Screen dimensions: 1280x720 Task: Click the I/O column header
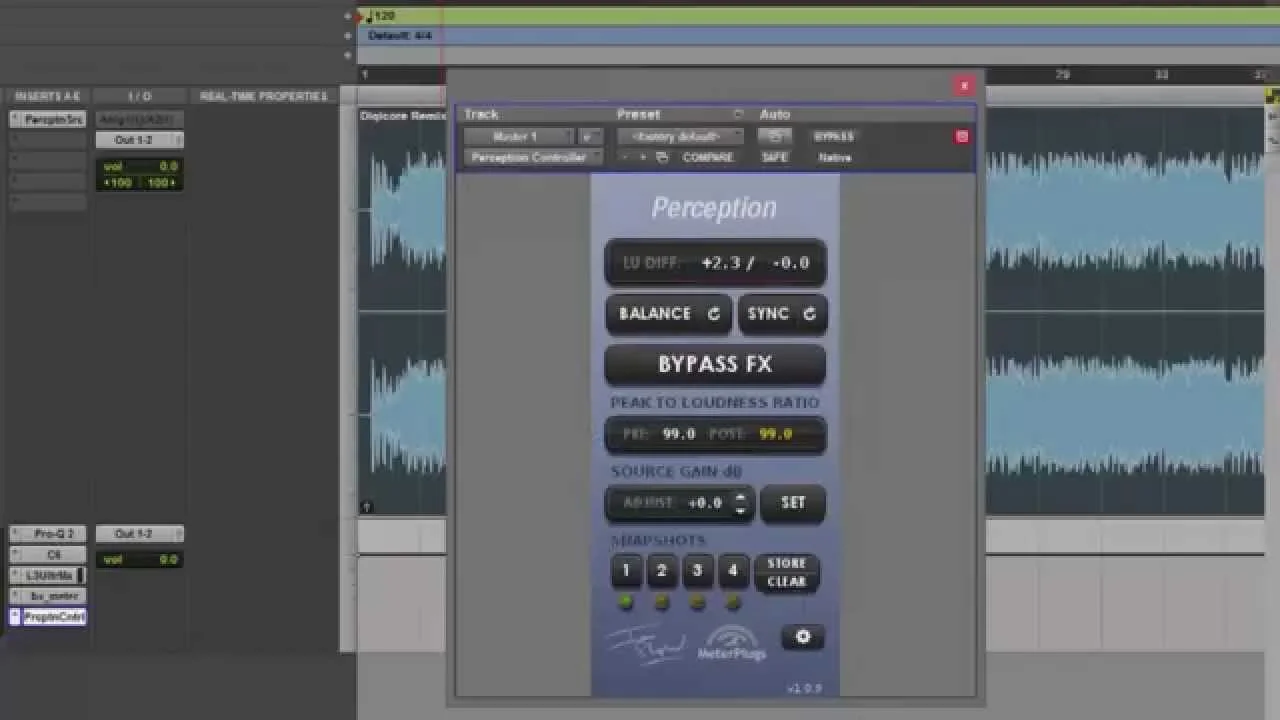pos(140,96)
